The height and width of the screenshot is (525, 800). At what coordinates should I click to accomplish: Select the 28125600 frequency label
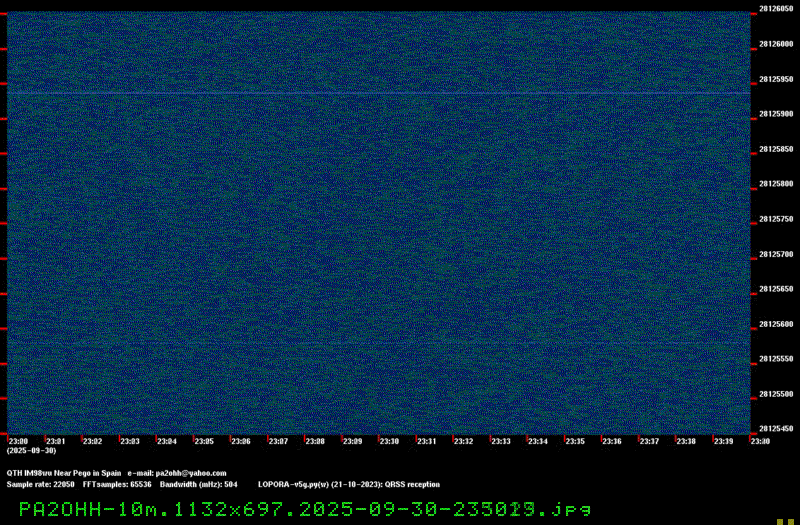pos(776,324)
